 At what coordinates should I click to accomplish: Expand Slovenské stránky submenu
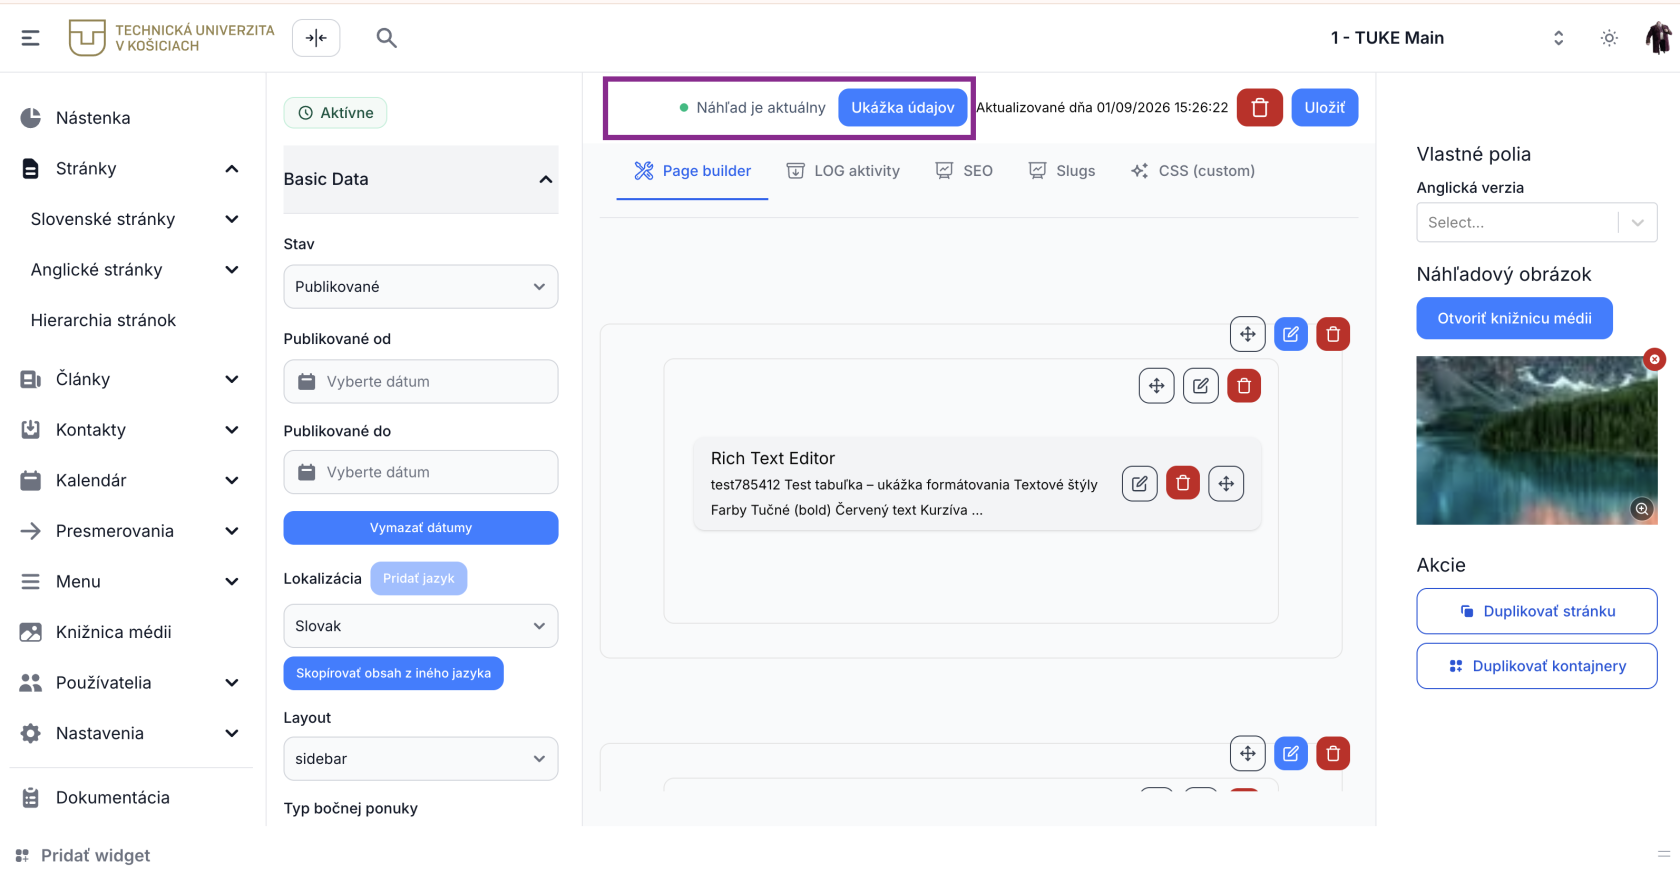[232, 219]
